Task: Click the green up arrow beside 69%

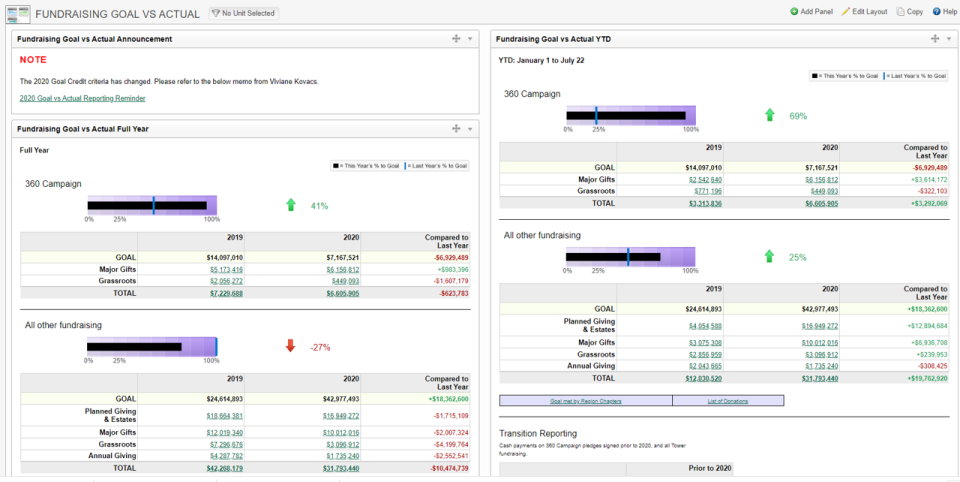Action: click(x=770, y=115)
